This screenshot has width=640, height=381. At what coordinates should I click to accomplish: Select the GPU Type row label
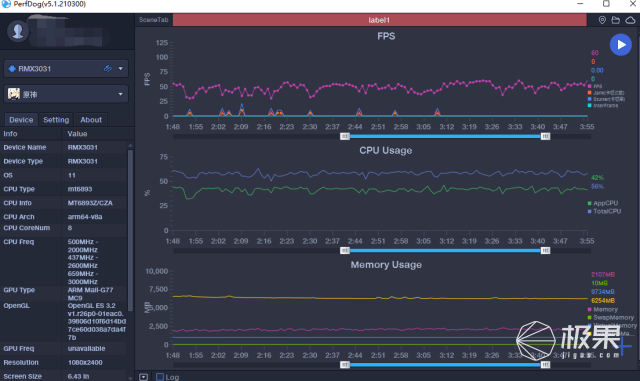point(19,290)
